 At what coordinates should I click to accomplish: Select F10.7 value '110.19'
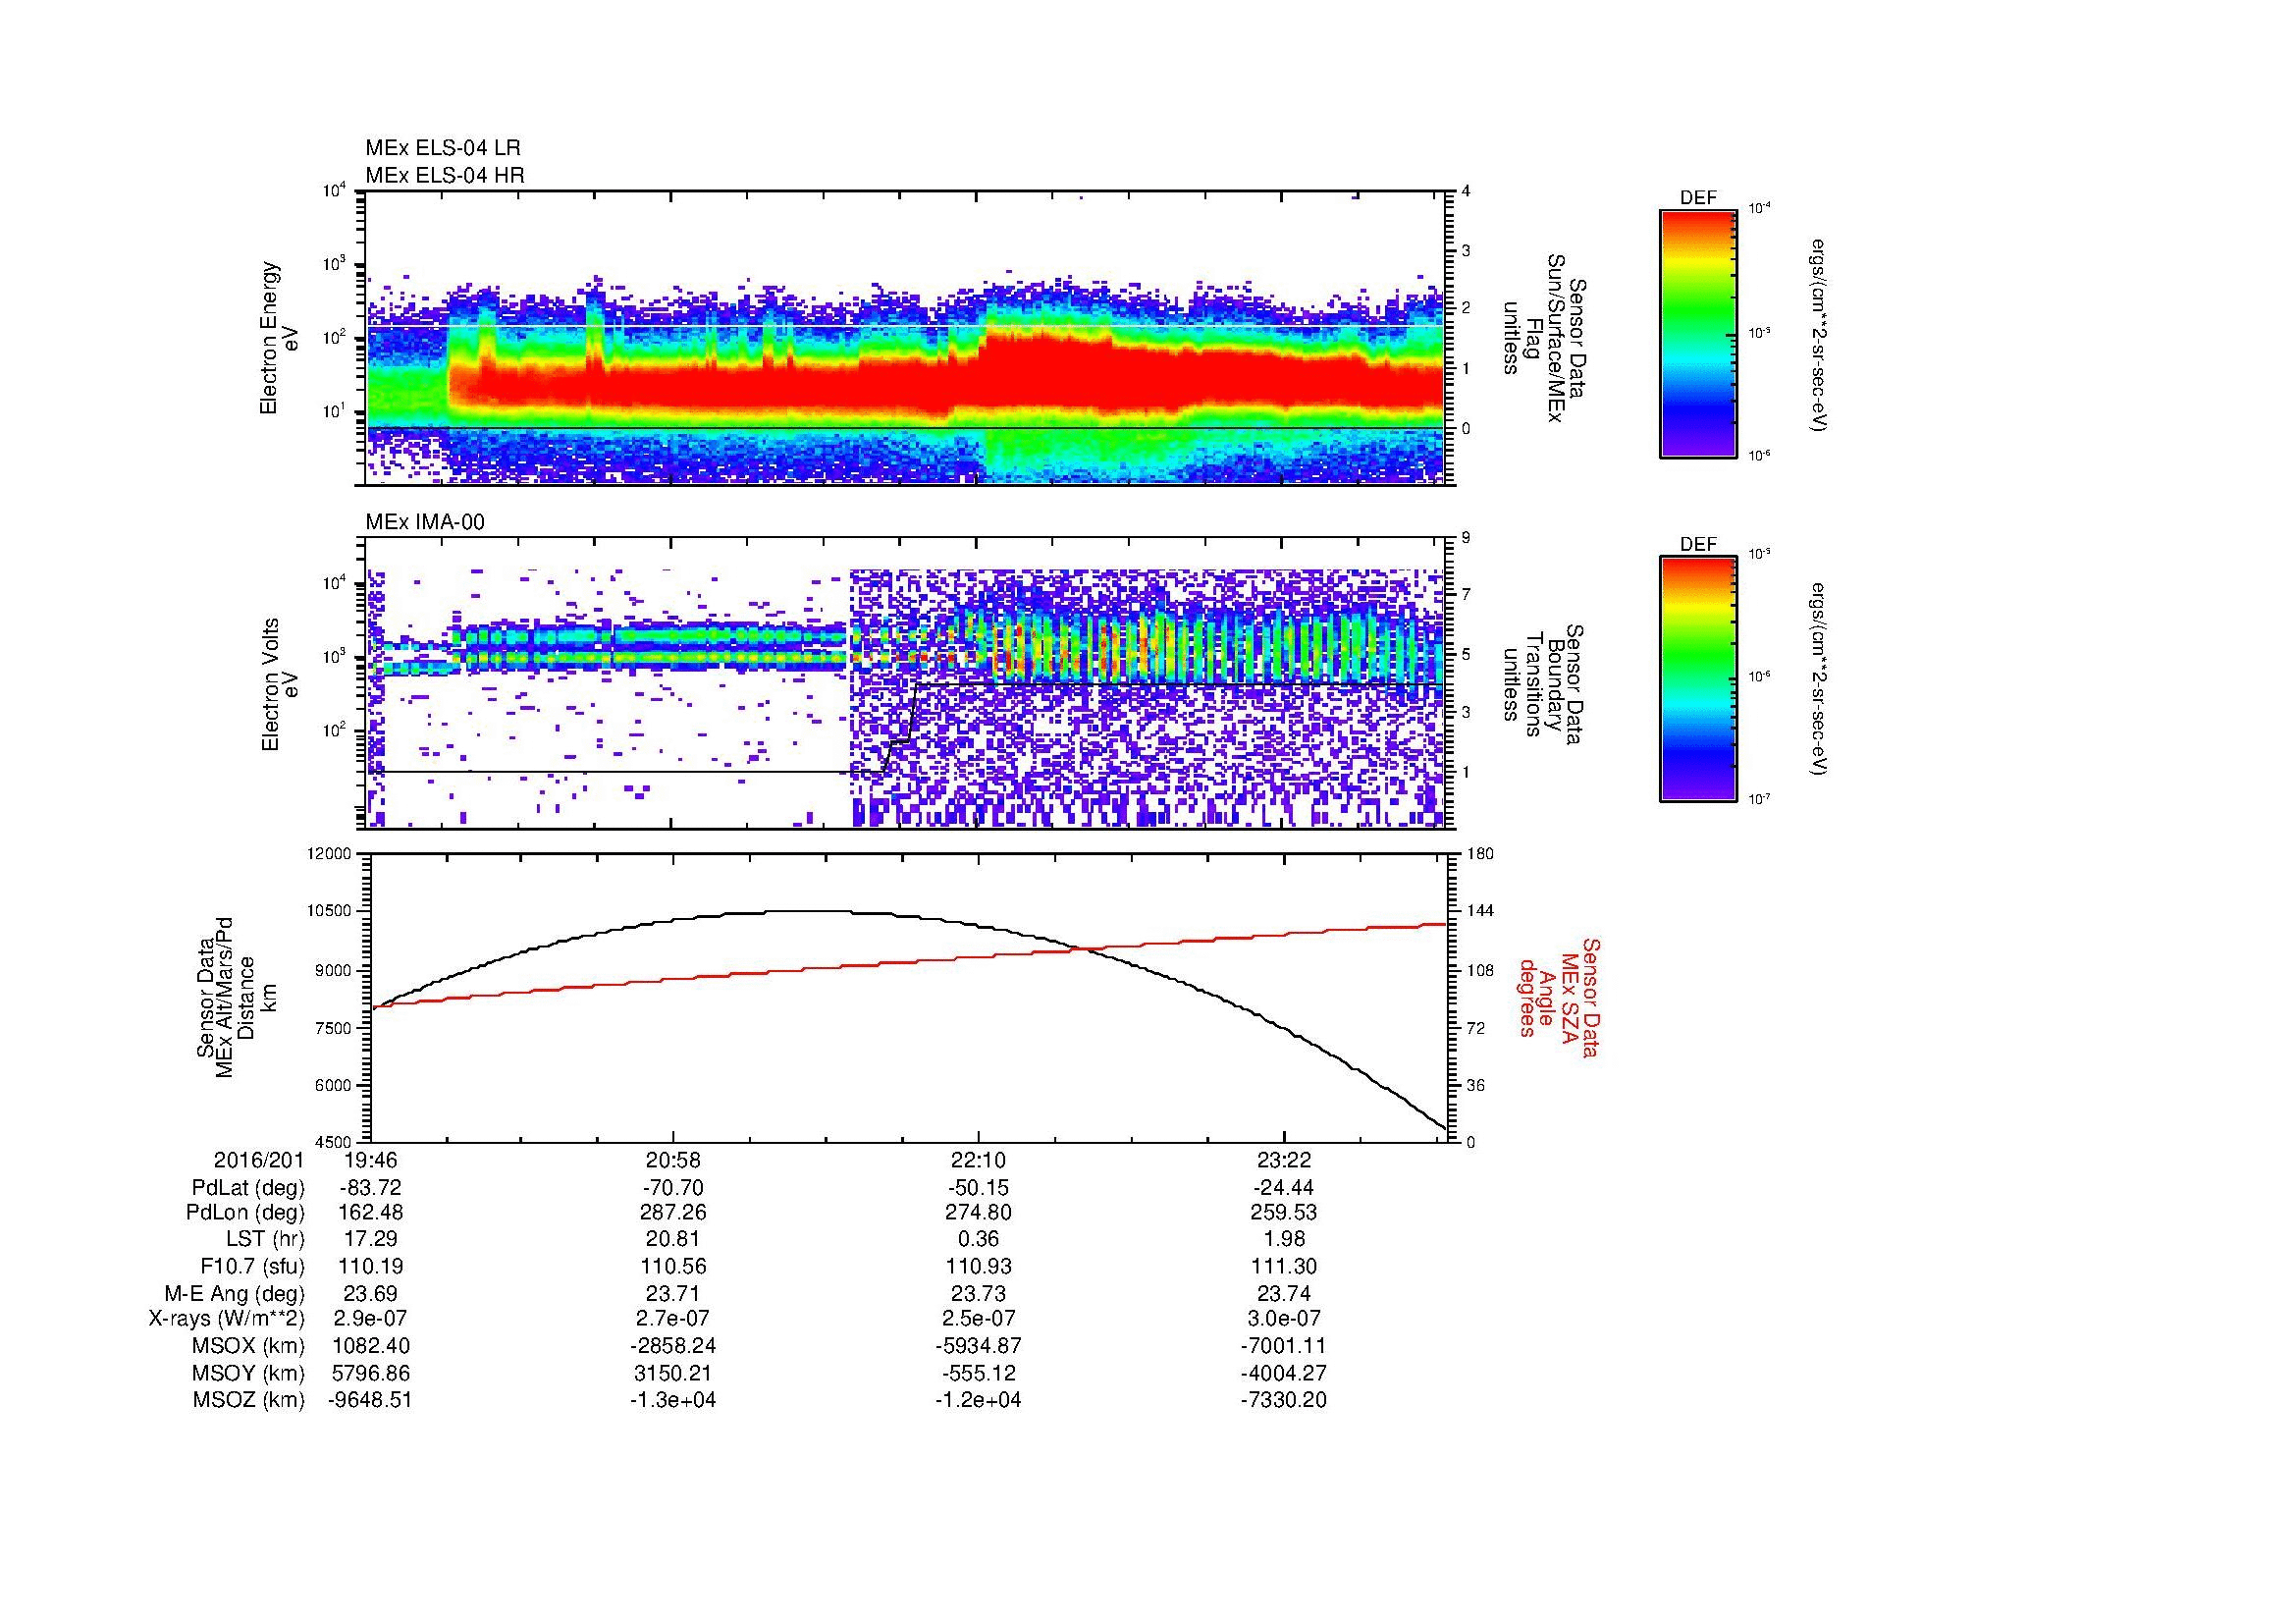[x=370, y=1267]
